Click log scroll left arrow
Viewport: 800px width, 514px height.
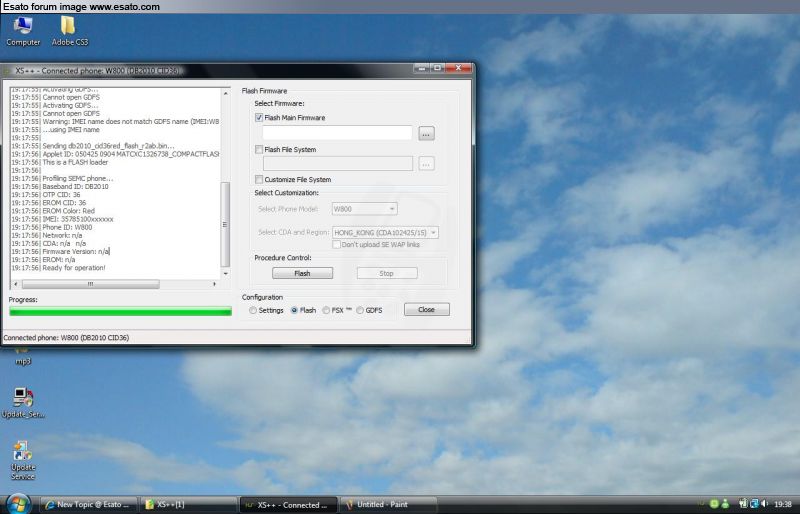pos(16,284)
